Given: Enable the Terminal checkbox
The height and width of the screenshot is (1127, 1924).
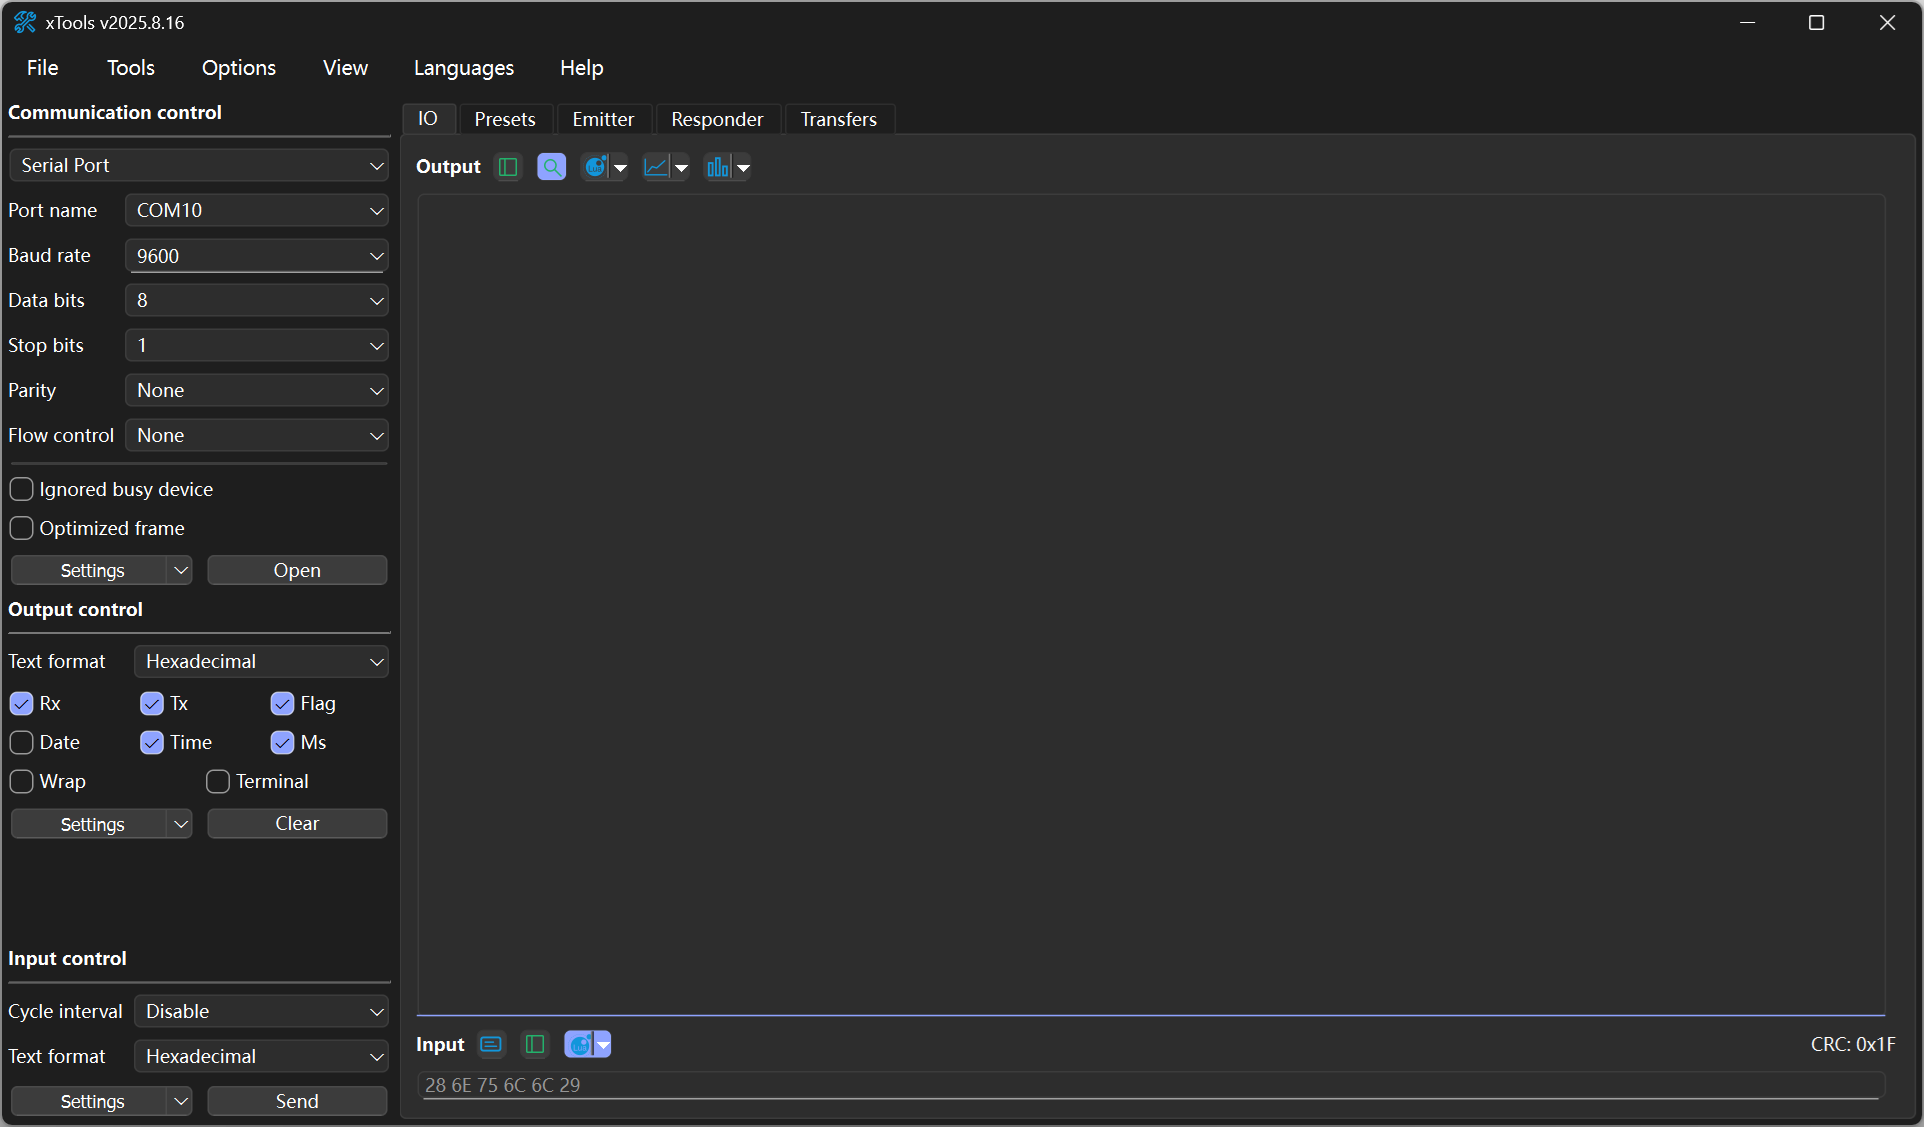Looking at the screenshot, I should click(218, 782).
